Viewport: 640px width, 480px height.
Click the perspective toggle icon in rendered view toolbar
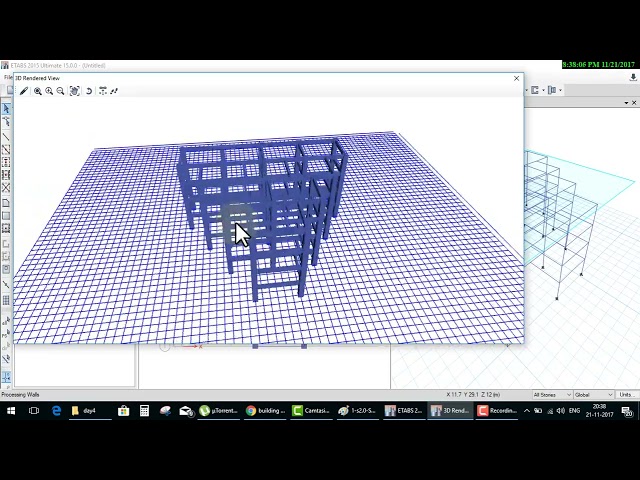[x=102, y=91]
